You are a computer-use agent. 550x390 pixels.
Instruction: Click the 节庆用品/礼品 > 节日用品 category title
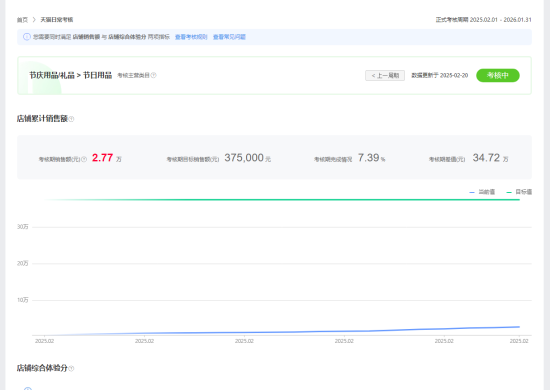(71, 75)
